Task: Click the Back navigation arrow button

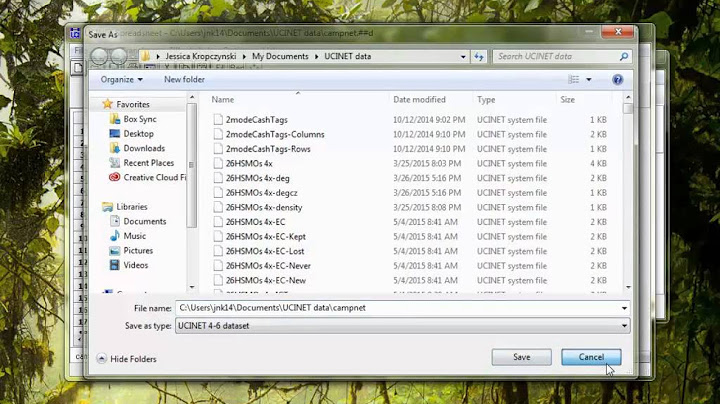Action: pos(99,56)
